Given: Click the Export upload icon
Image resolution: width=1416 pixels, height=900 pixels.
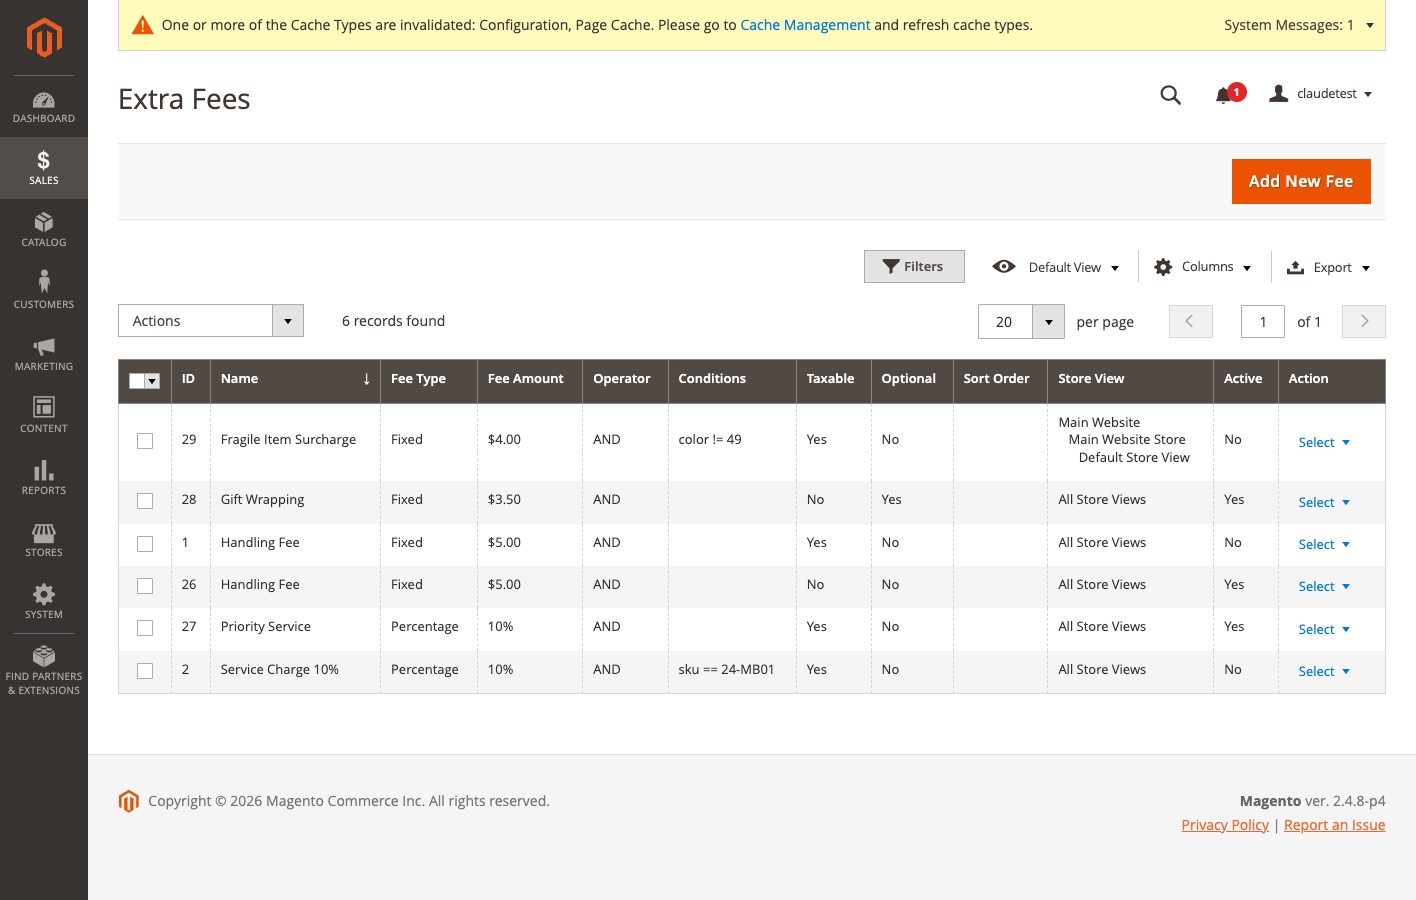Looking at the screenshot, I should (x=1295, y=267).
